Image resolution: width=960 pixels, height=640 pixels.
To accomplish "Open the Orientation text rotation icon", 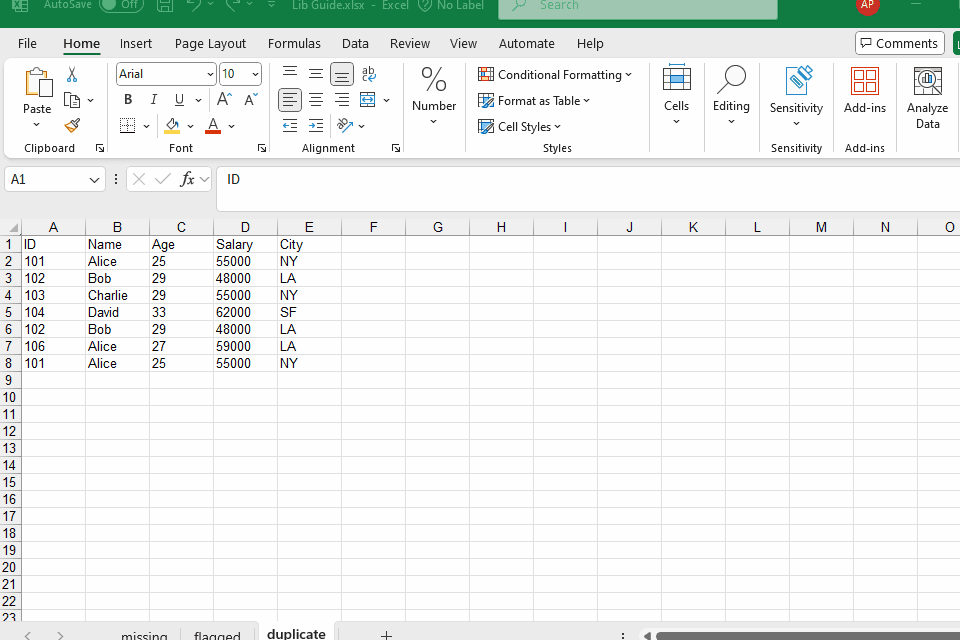I will pyautogui.click(x=345, y=126).
